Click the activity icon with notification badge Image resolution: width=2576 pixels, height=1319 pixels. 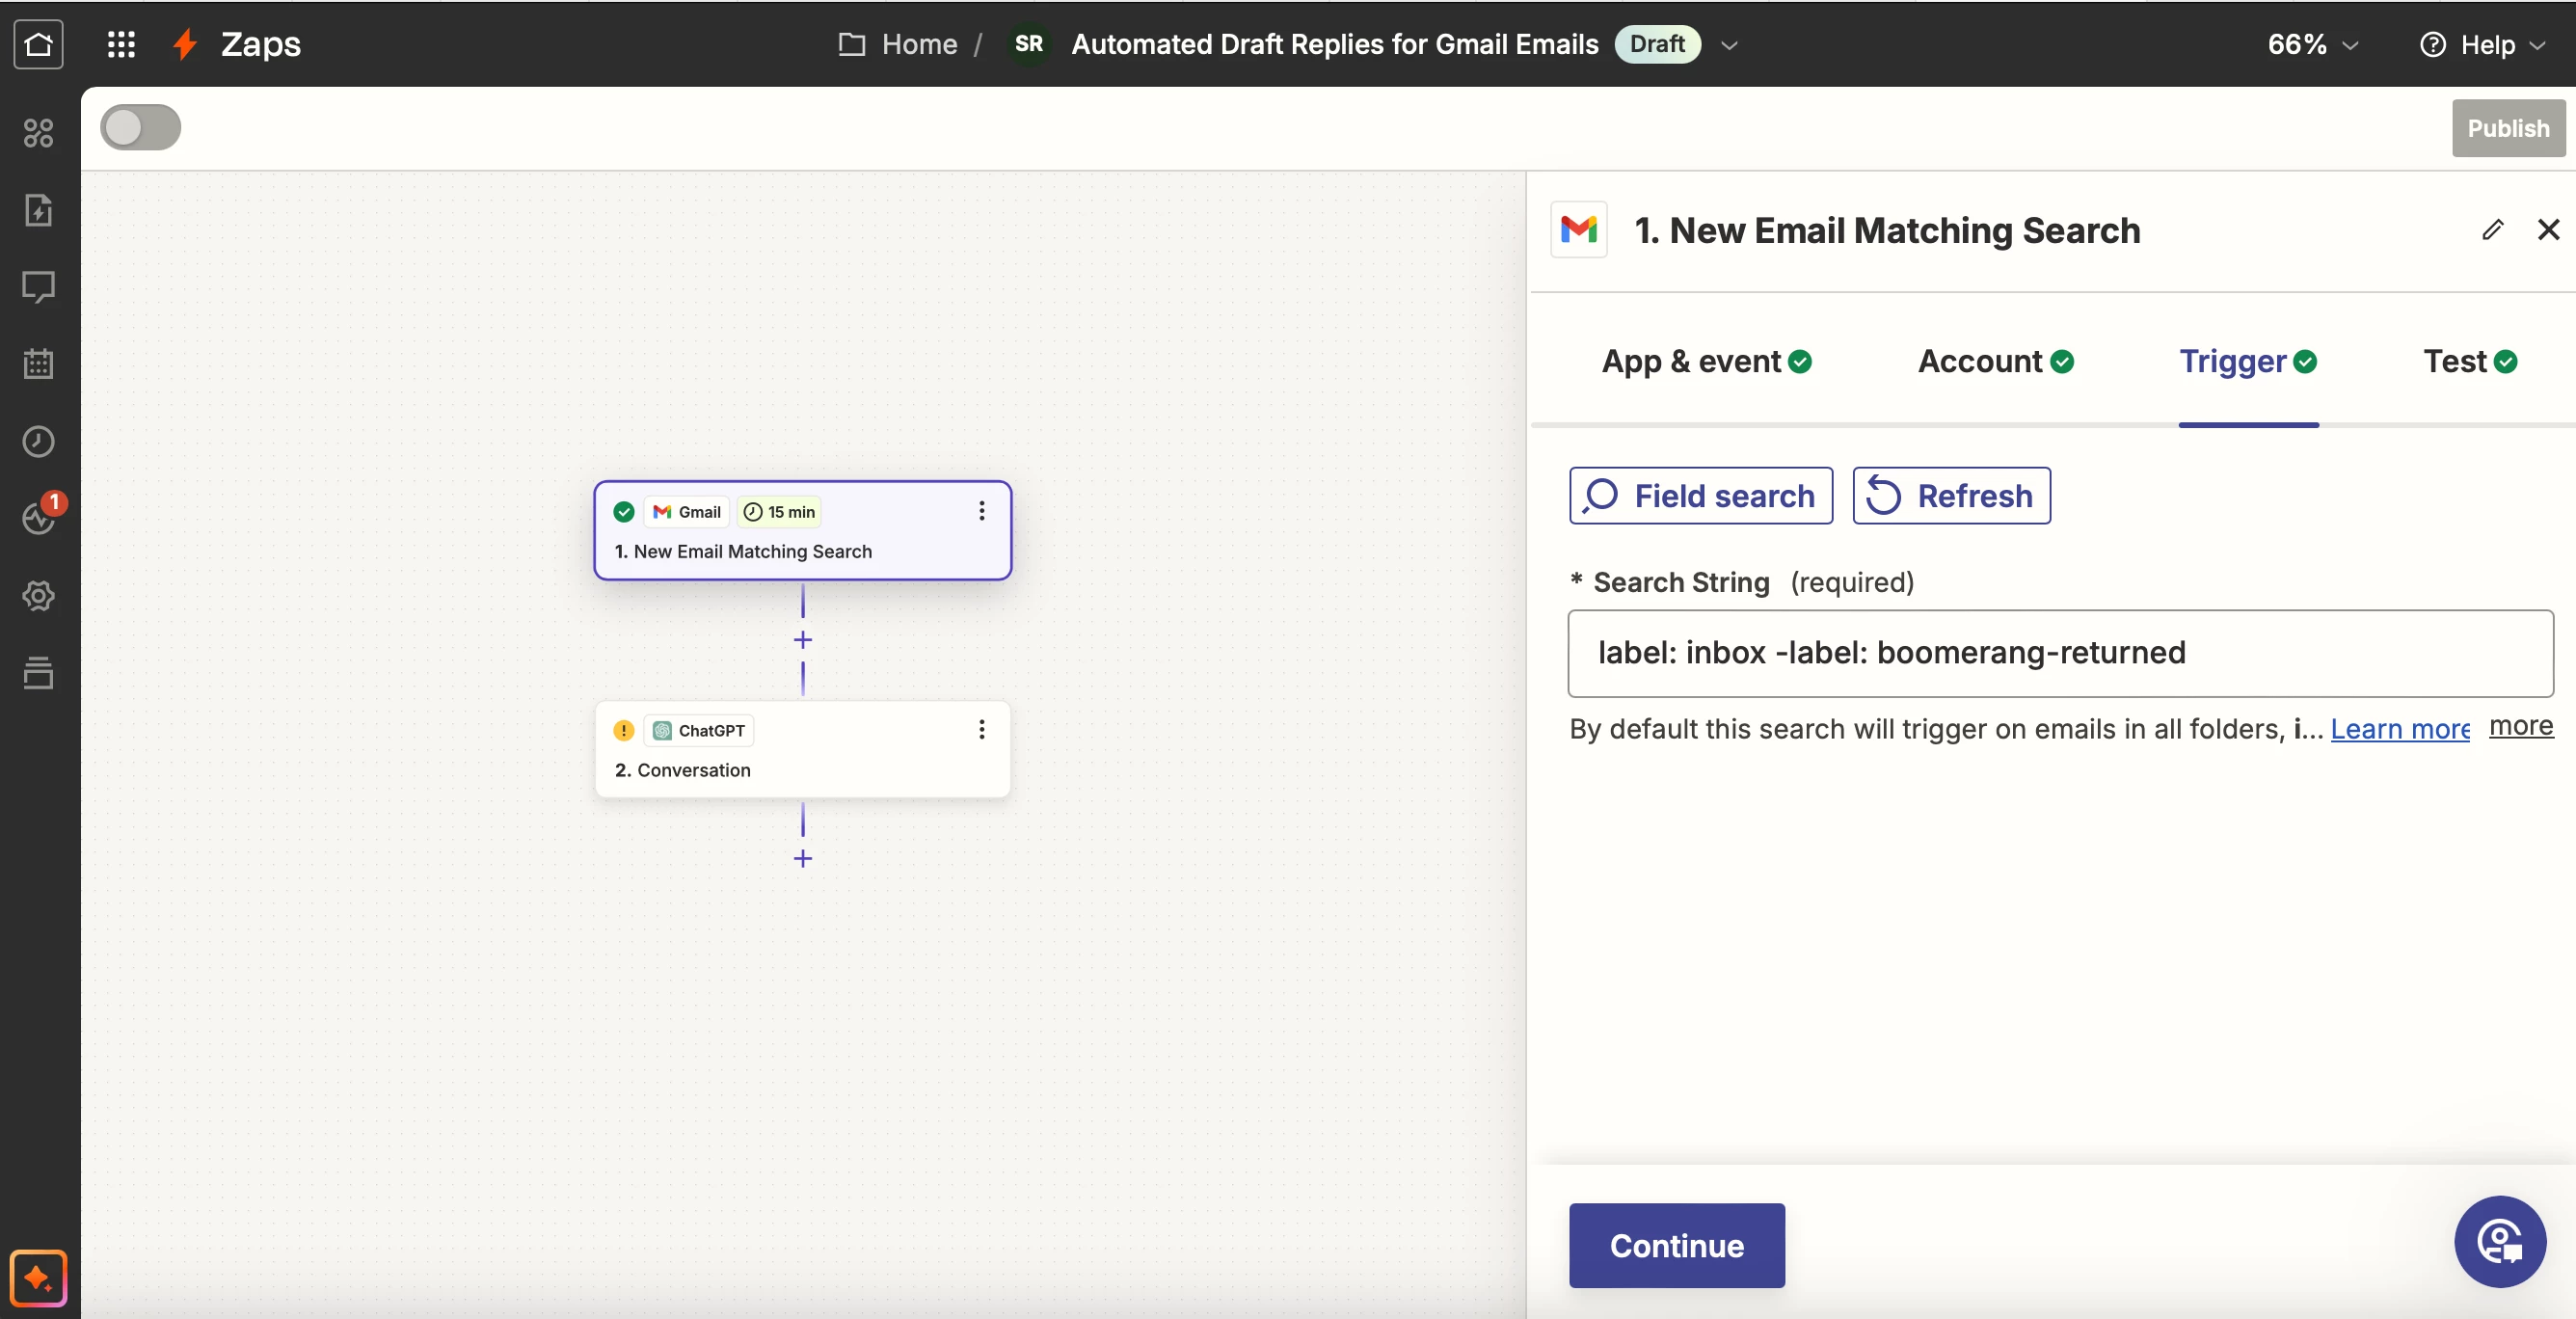(40, 517)
